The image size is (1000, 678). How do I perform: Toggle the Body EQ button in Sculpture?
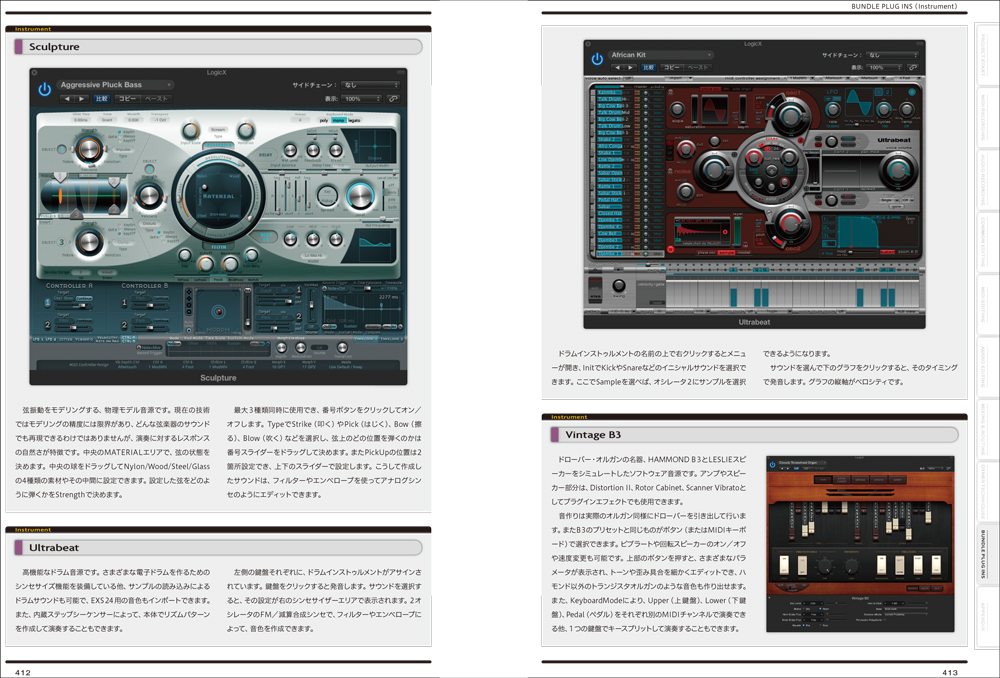pyautogui.click(x=267, y=236)
